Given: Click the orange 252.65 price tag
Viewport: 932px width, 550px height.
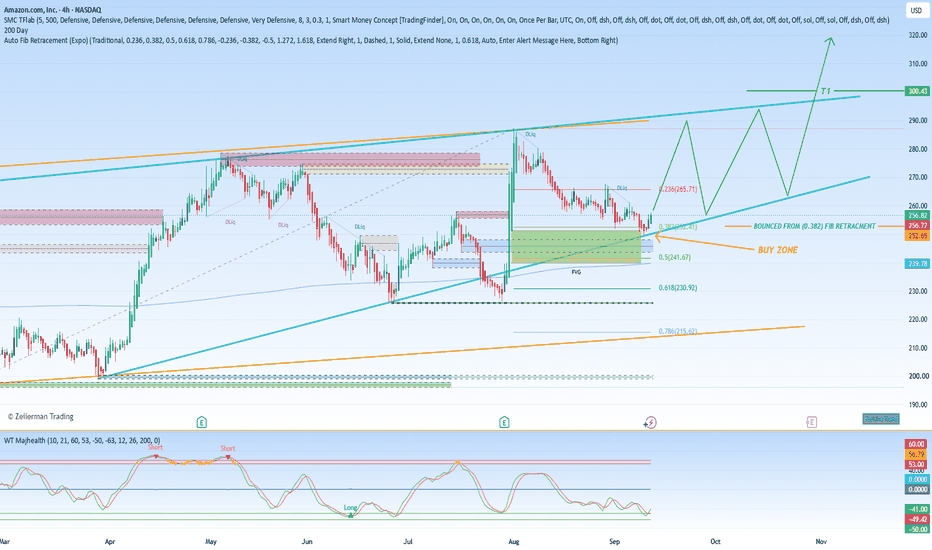Looking at the screenshot, I should point(917,235).
